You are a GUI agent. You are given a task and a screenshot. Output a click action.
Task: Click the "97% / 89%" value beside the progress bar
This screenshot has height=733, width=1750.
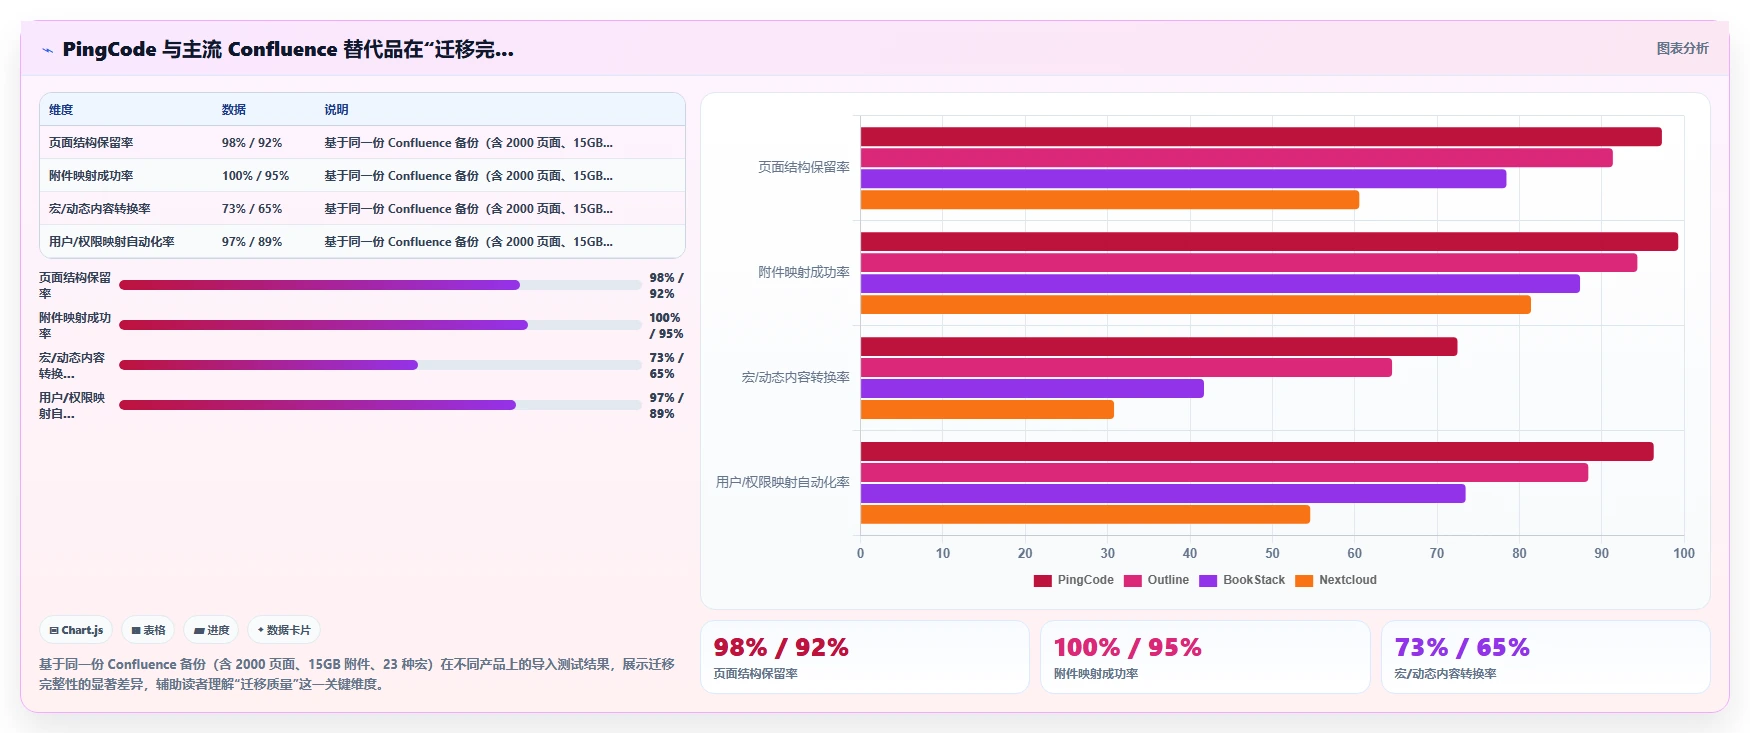(x=666, y=406)
